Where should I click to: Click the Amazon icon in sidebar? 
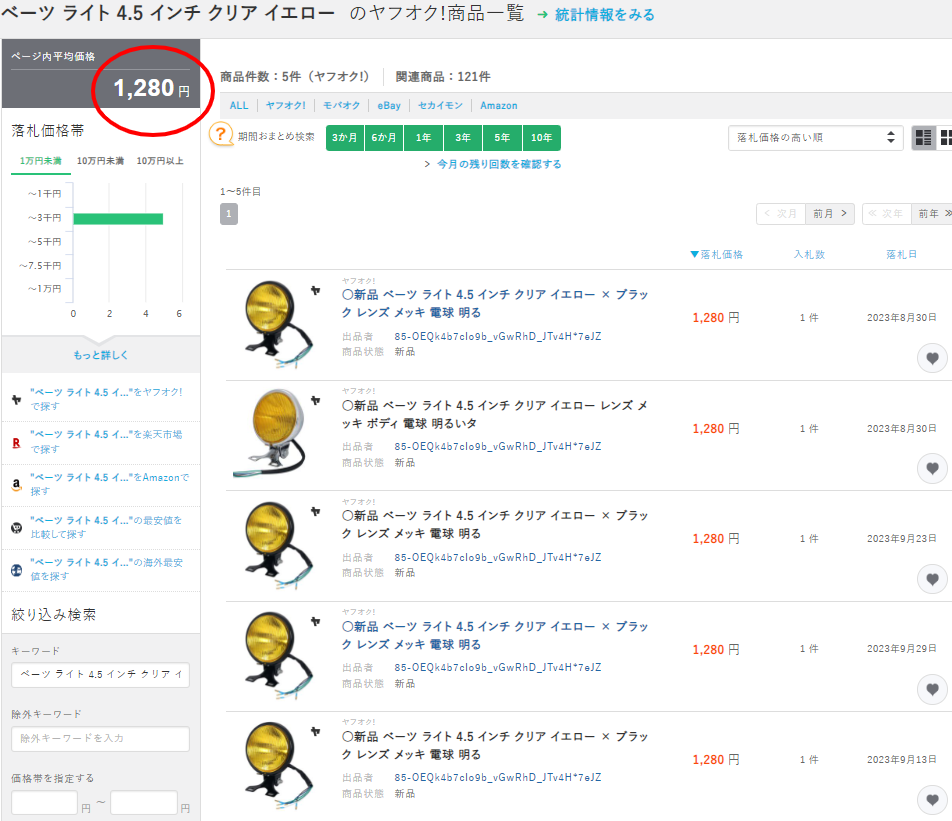tap(16, 485)
